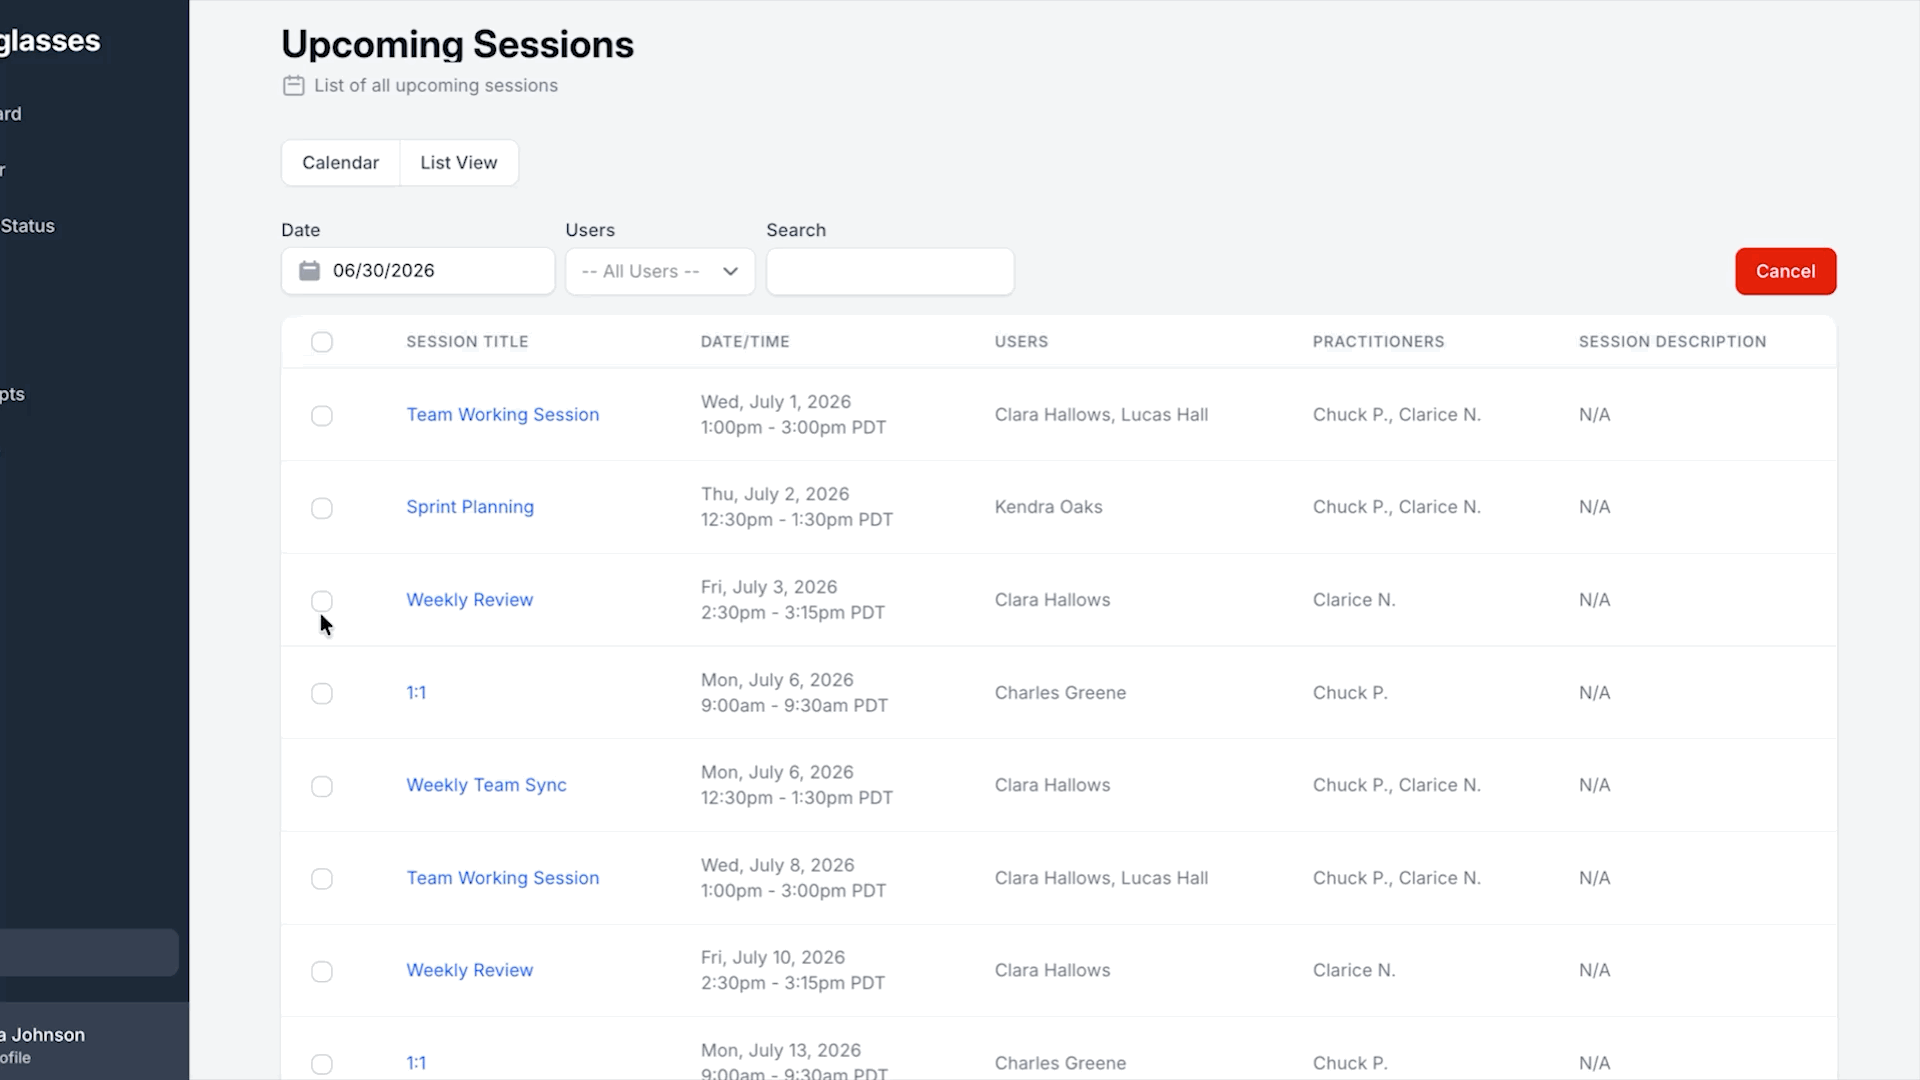Click 'Charles Greene' in July 6 row
The width and height of the screenshot is (1920, 1080).
coord(1060,692)
